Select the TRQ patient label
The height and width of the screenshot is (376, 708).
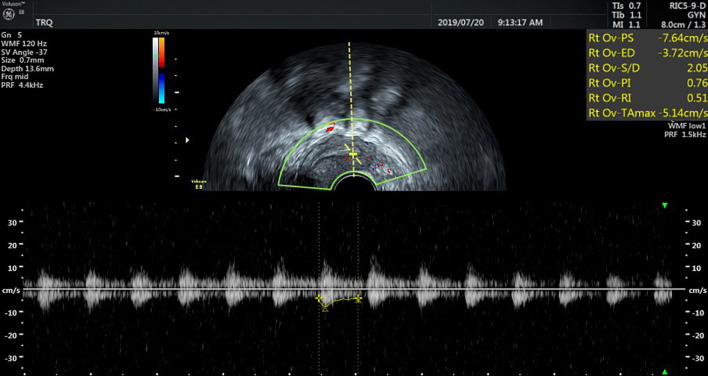click(x=44, y=23)
